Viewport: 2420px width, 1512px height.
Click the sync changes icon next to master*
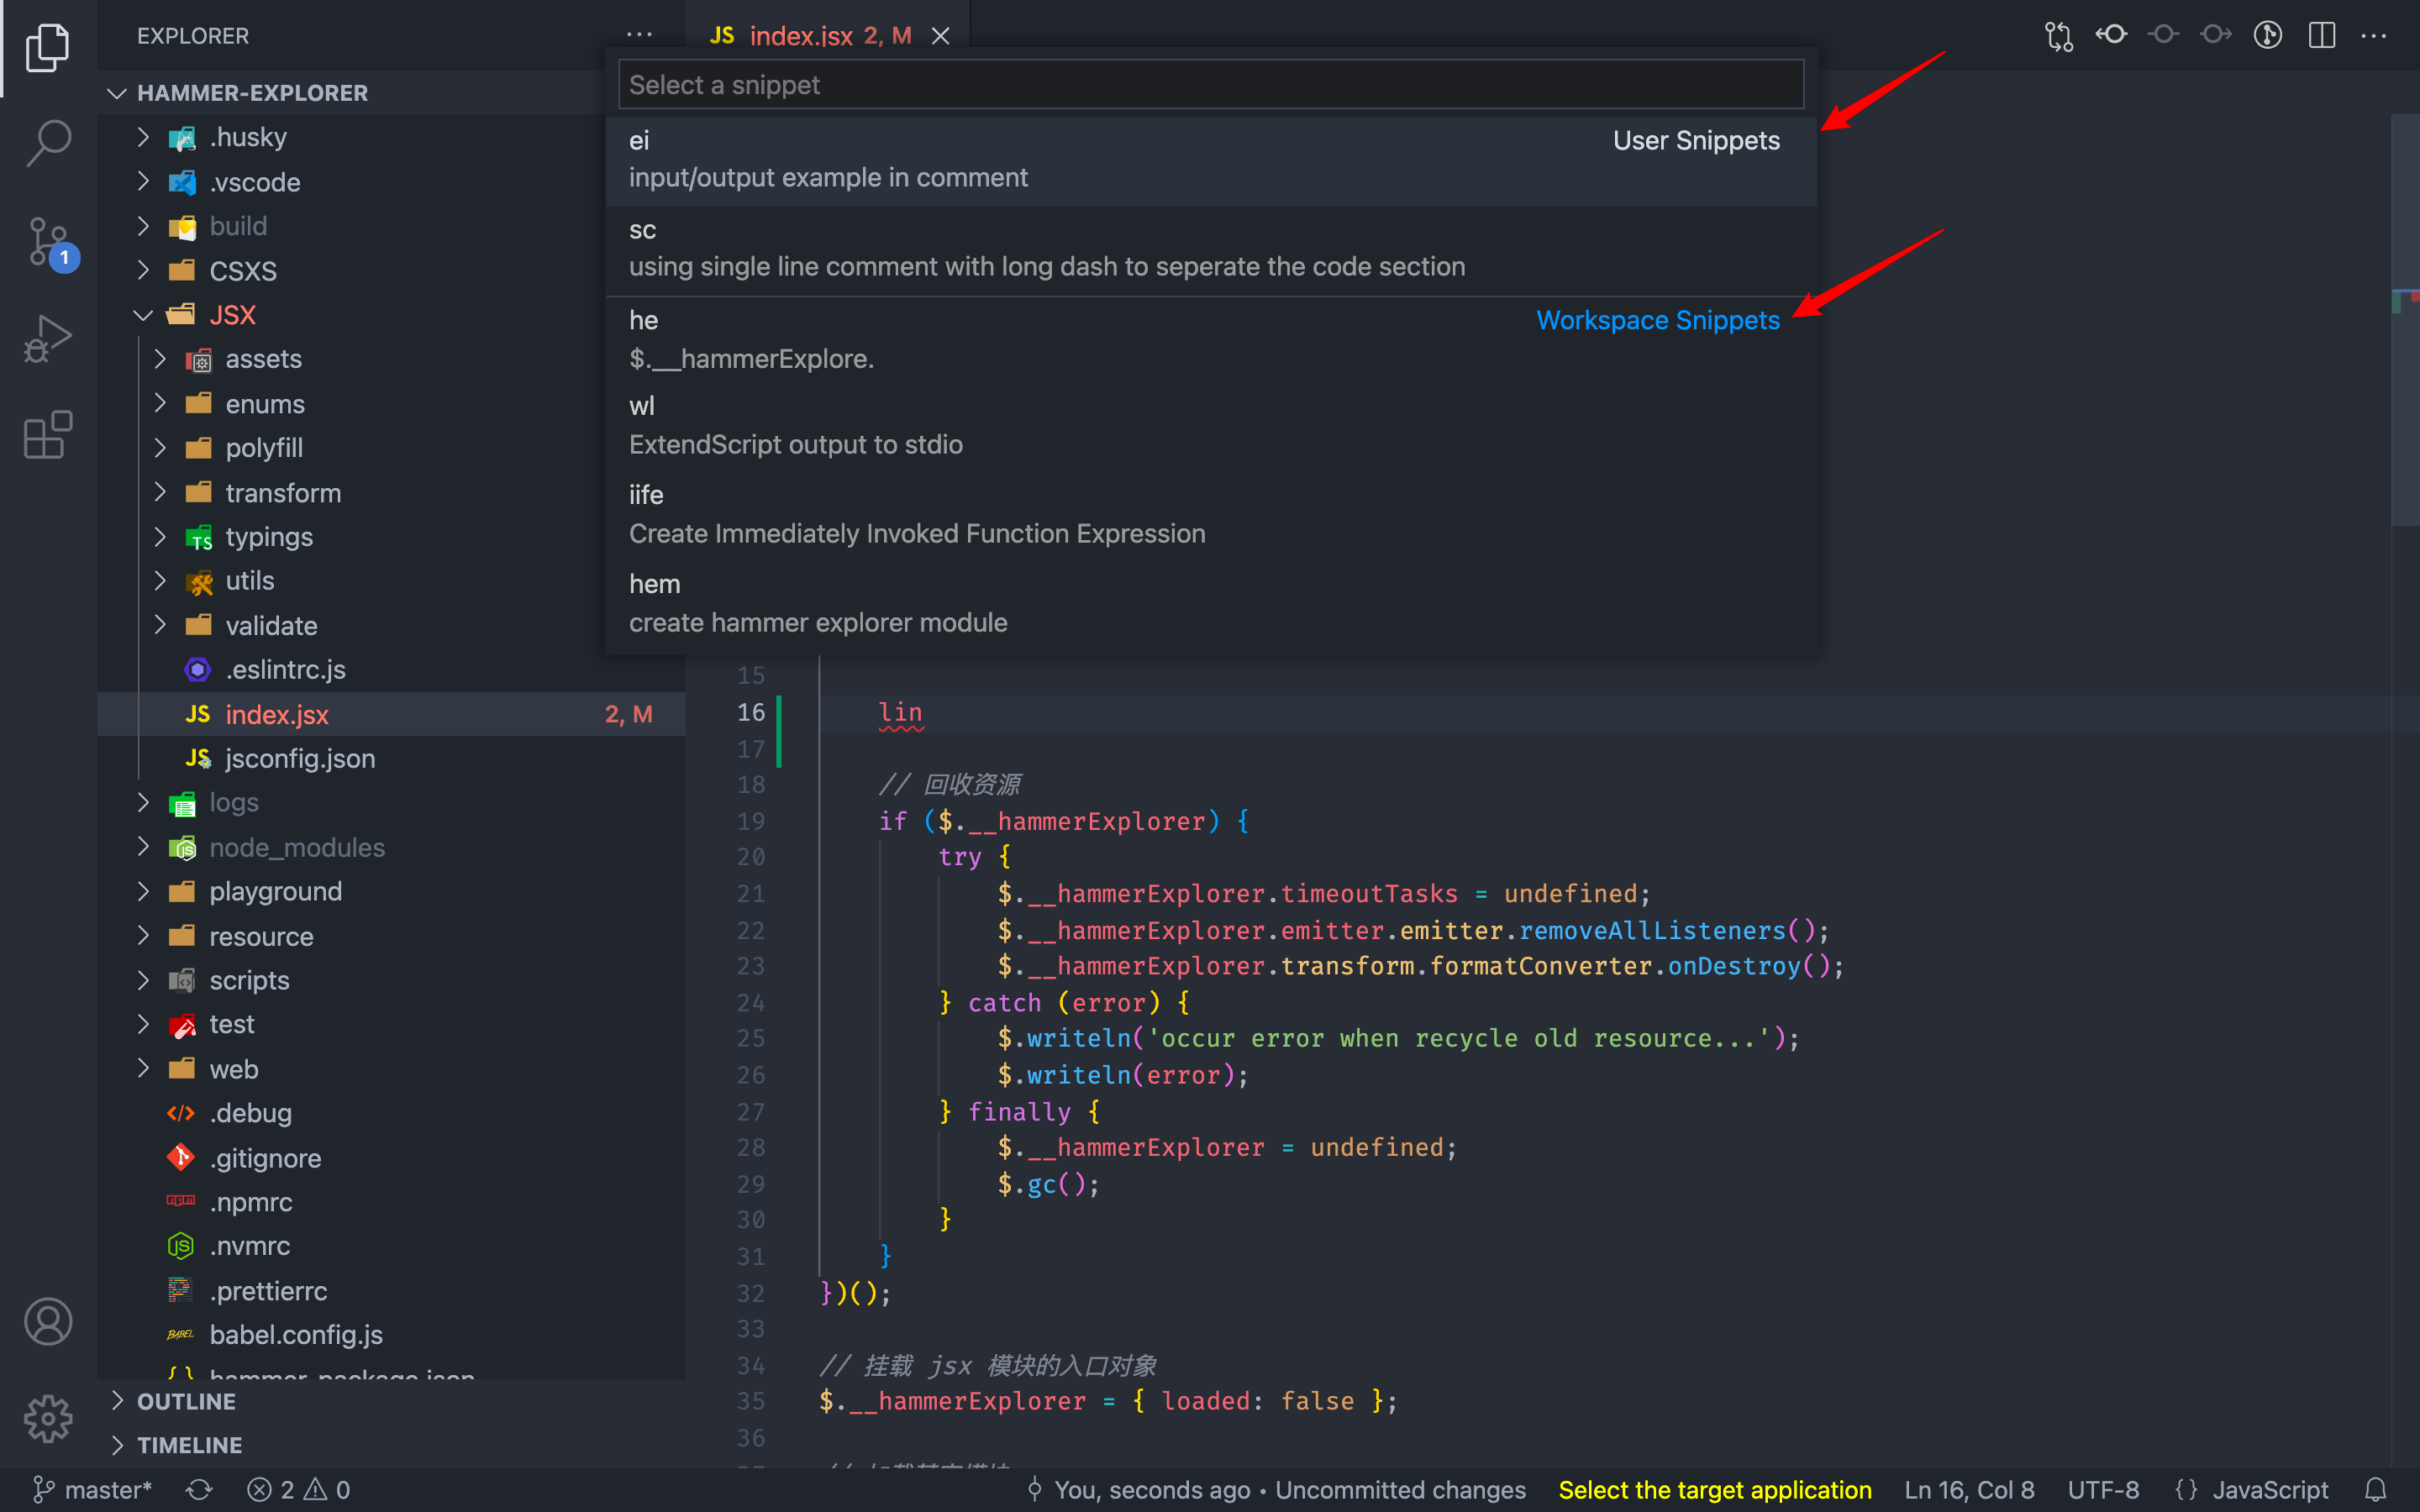coord(199,1489)
